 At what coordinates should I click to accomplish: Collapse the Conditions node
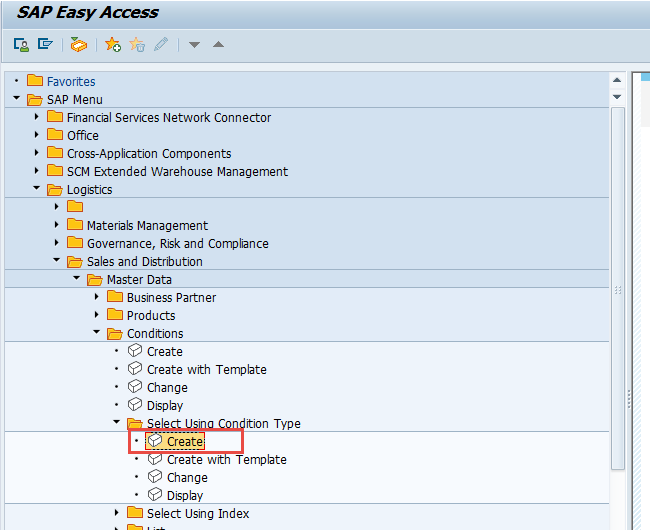coord(97,332)
